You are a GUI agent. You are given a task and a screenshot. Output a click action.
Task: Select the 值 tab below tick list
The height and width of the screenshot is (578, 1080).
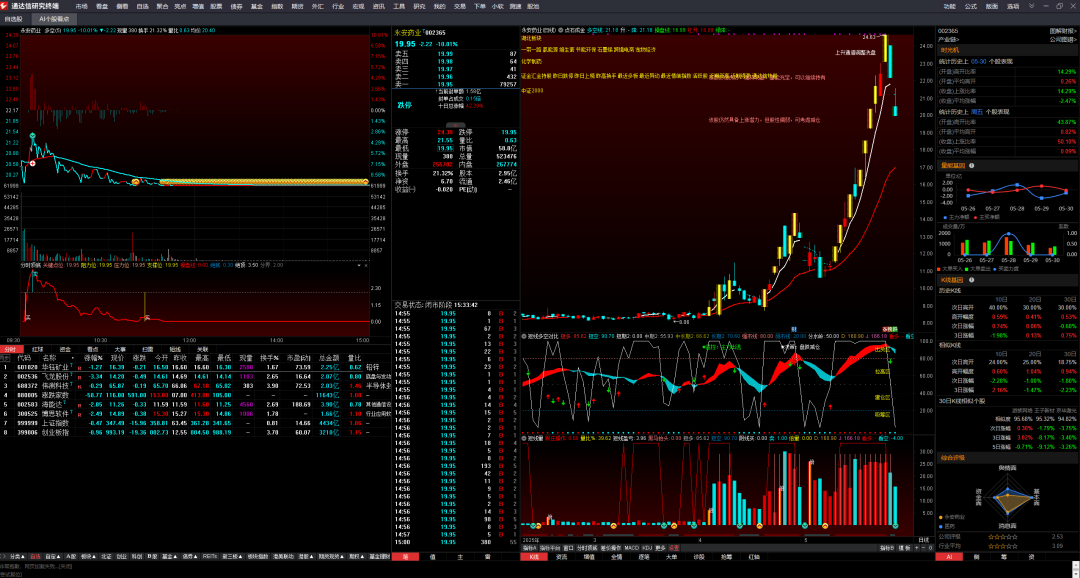(432, 556)
